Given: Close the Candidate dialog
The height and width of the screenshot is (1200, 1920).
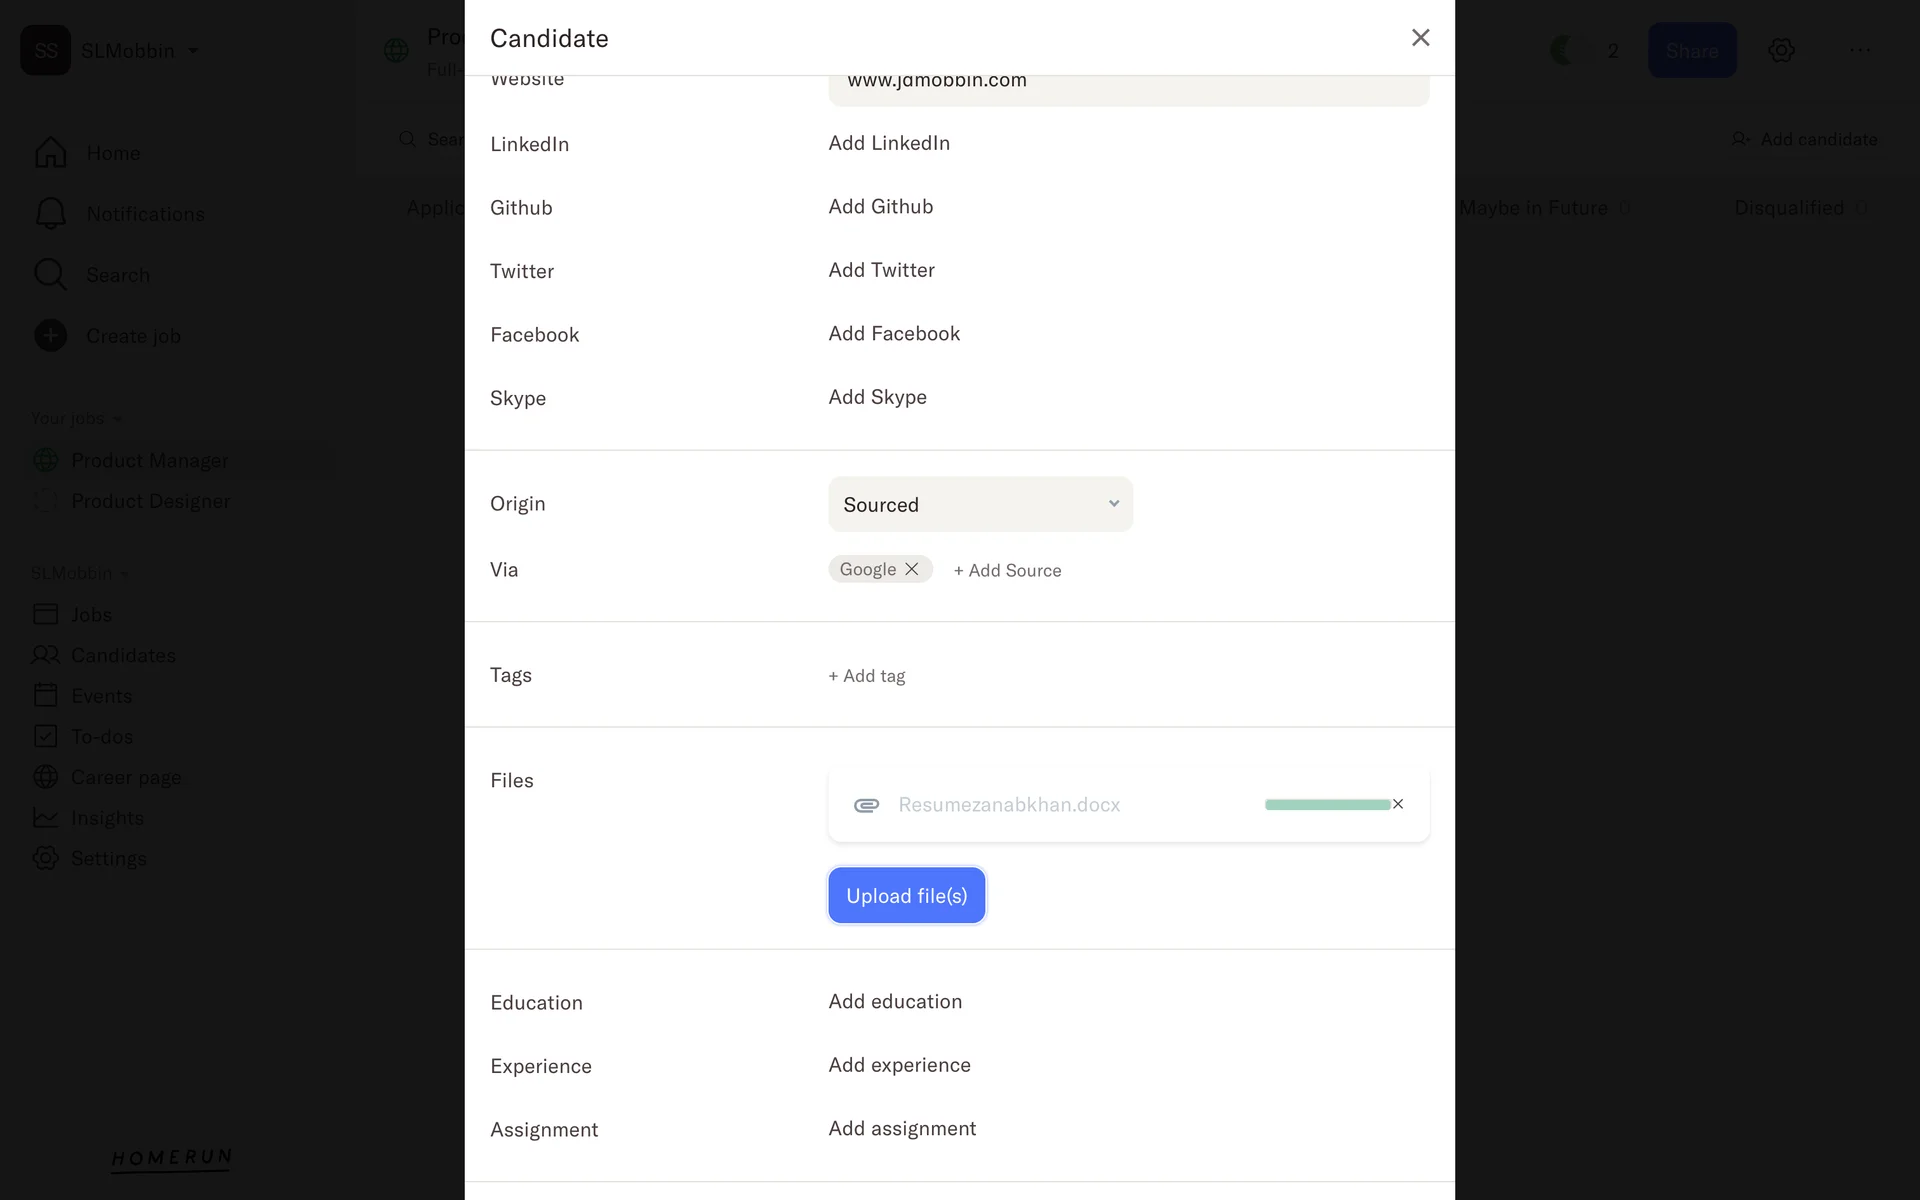Looking at the screenshot, I should [x=1420, y=38].
